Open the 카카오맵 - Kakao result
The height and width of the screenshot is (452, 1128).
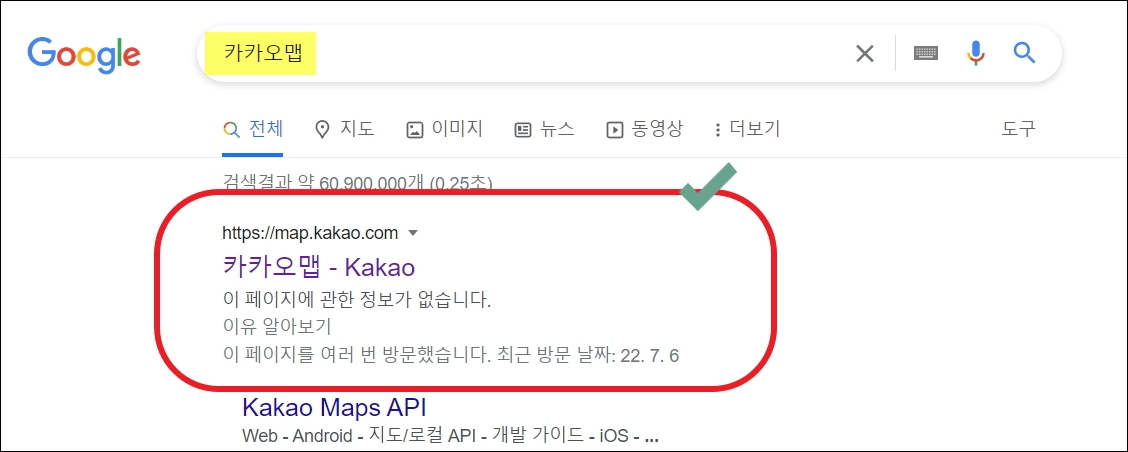coord(319,267)
